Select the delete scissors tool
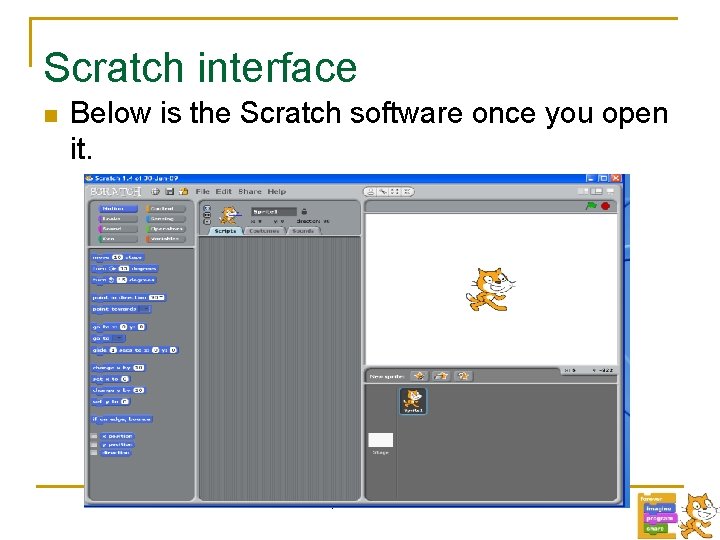720x540 pixels. (382, 191)
